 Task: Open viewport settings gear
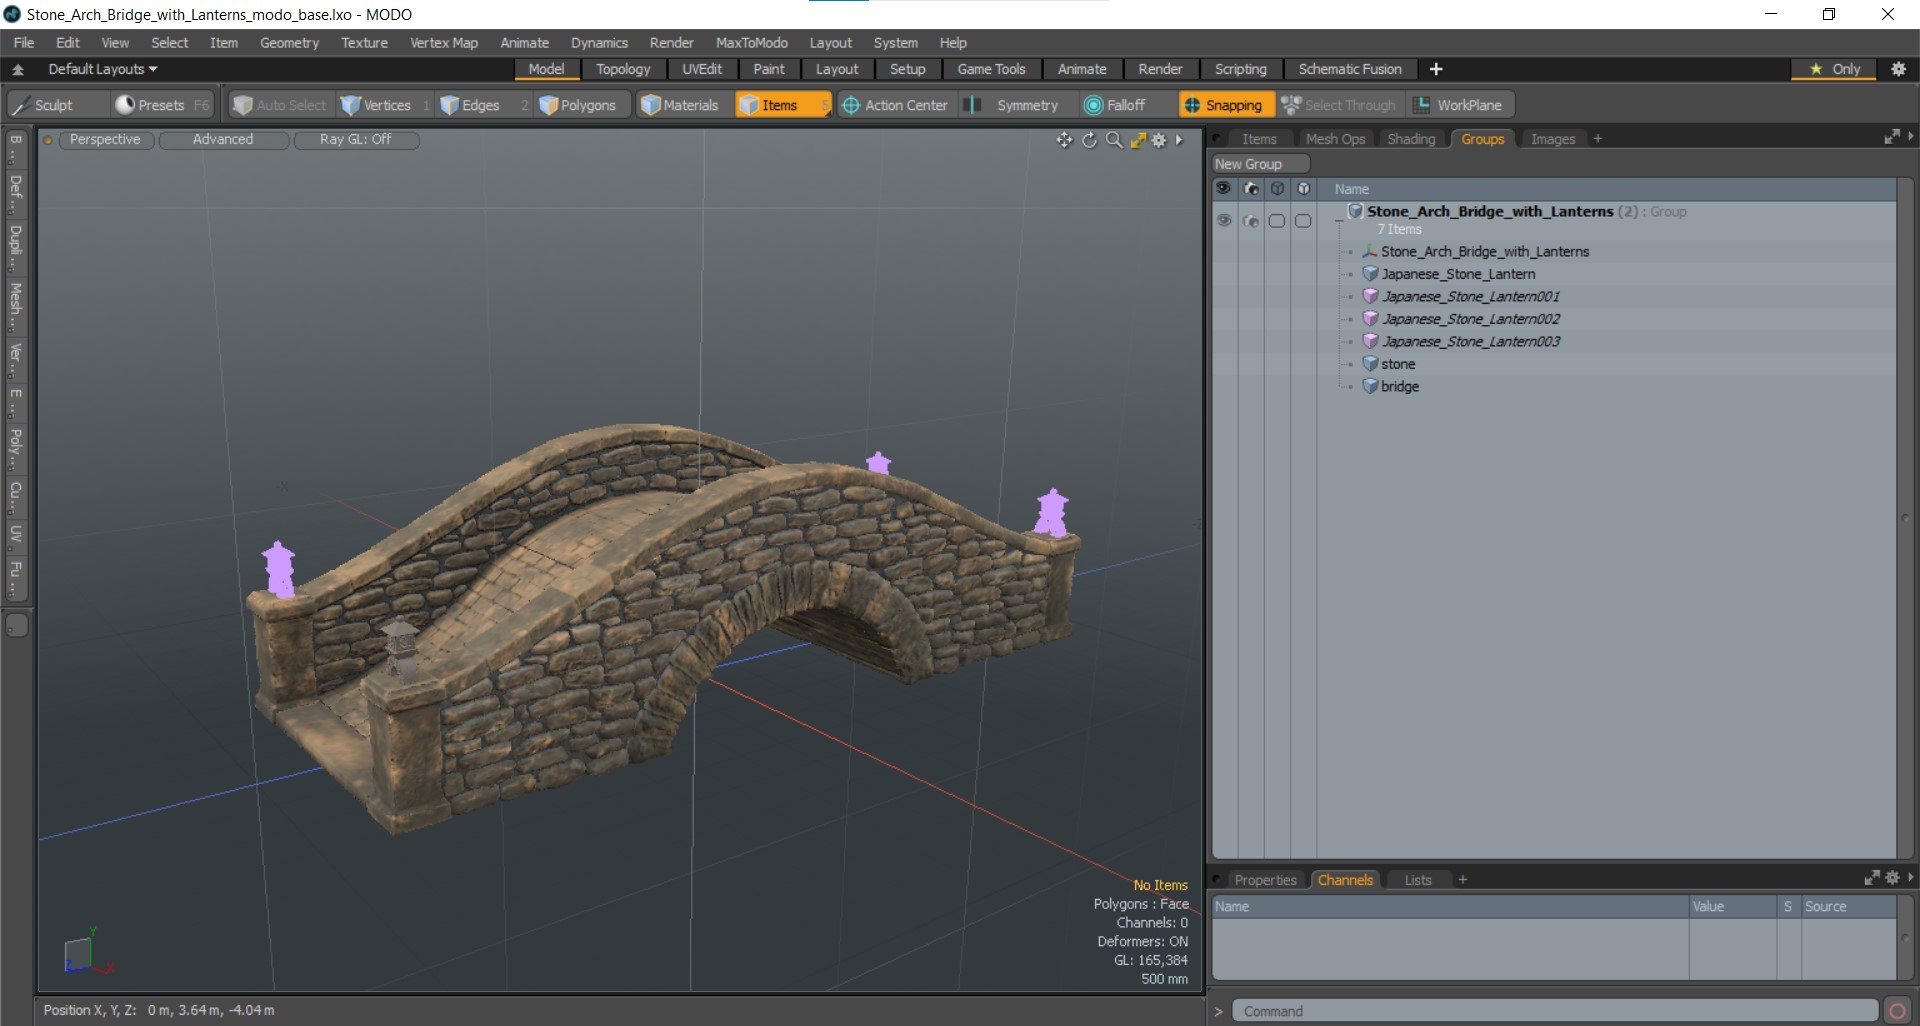(1159, 140)
